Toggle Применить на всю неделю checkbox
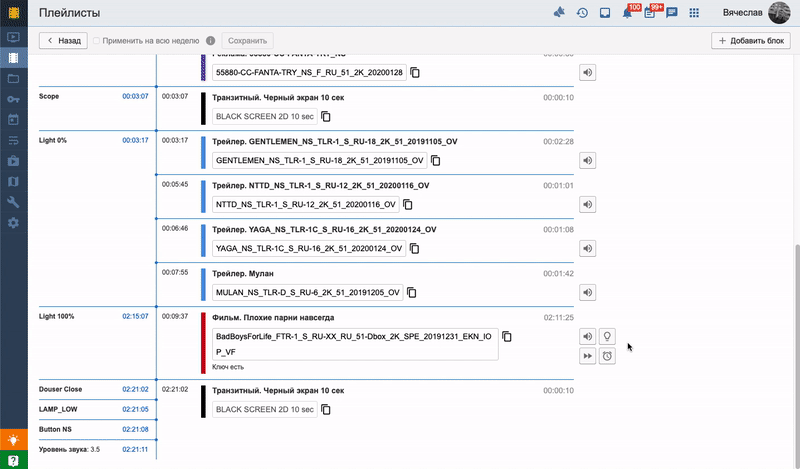 pos(96,41)
